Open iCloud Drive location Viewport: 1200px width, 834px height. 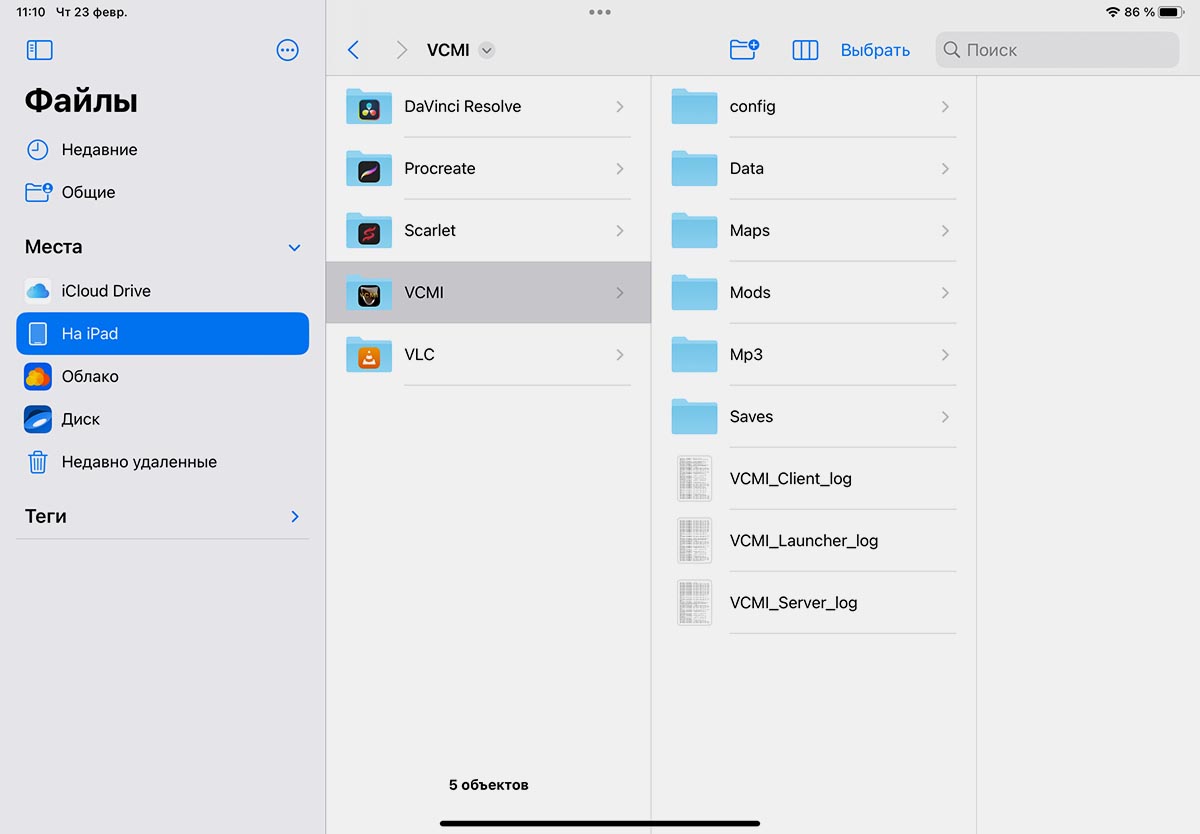click(162, 291)
